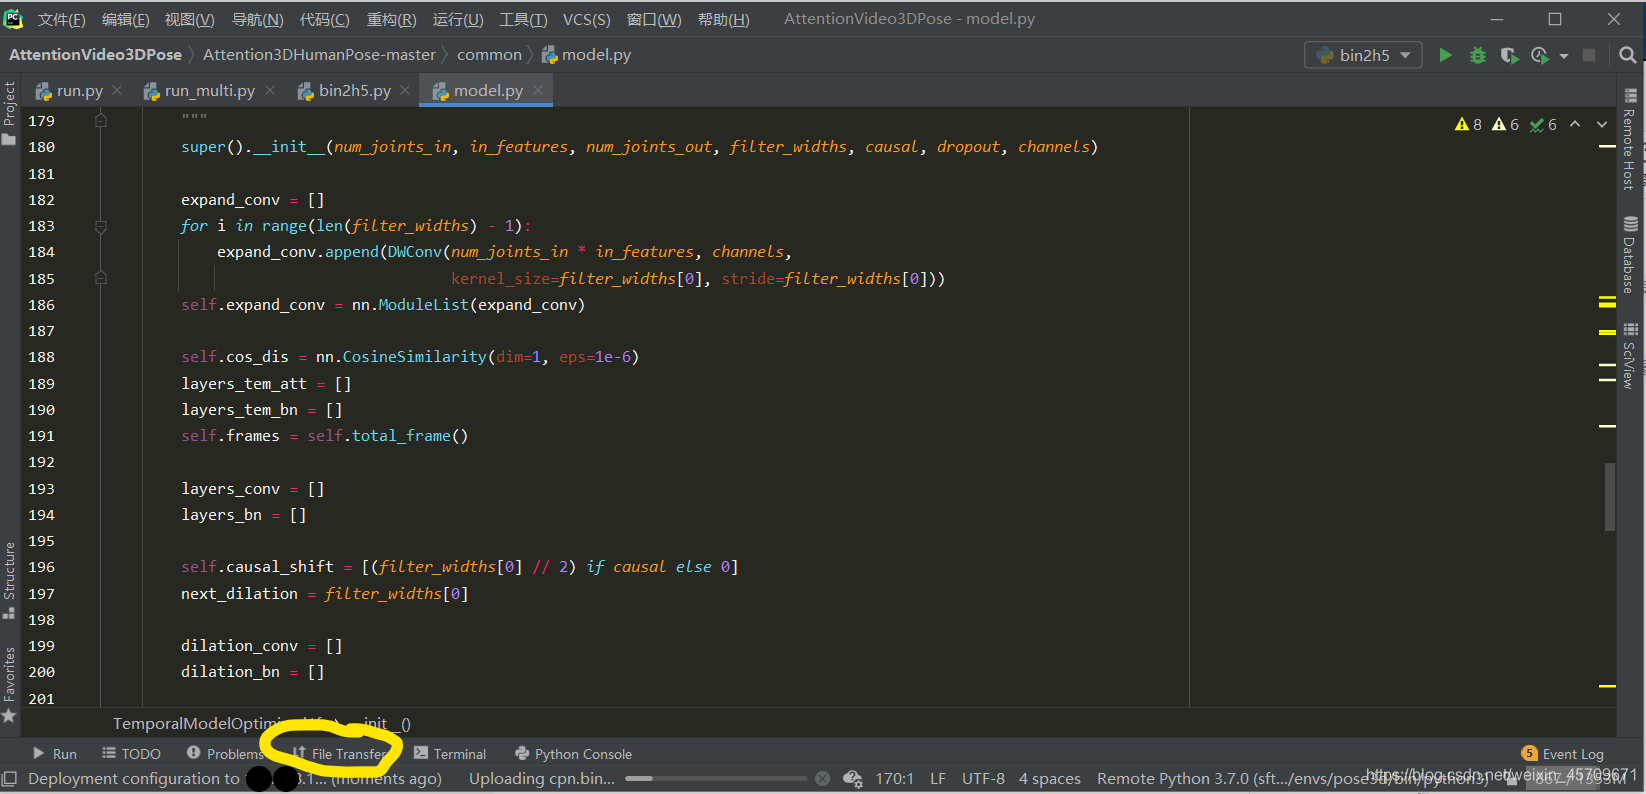Open Search Everywhere magnifier icon
This screenshot has height=794, width=1646.
(x=1627, y=55)
